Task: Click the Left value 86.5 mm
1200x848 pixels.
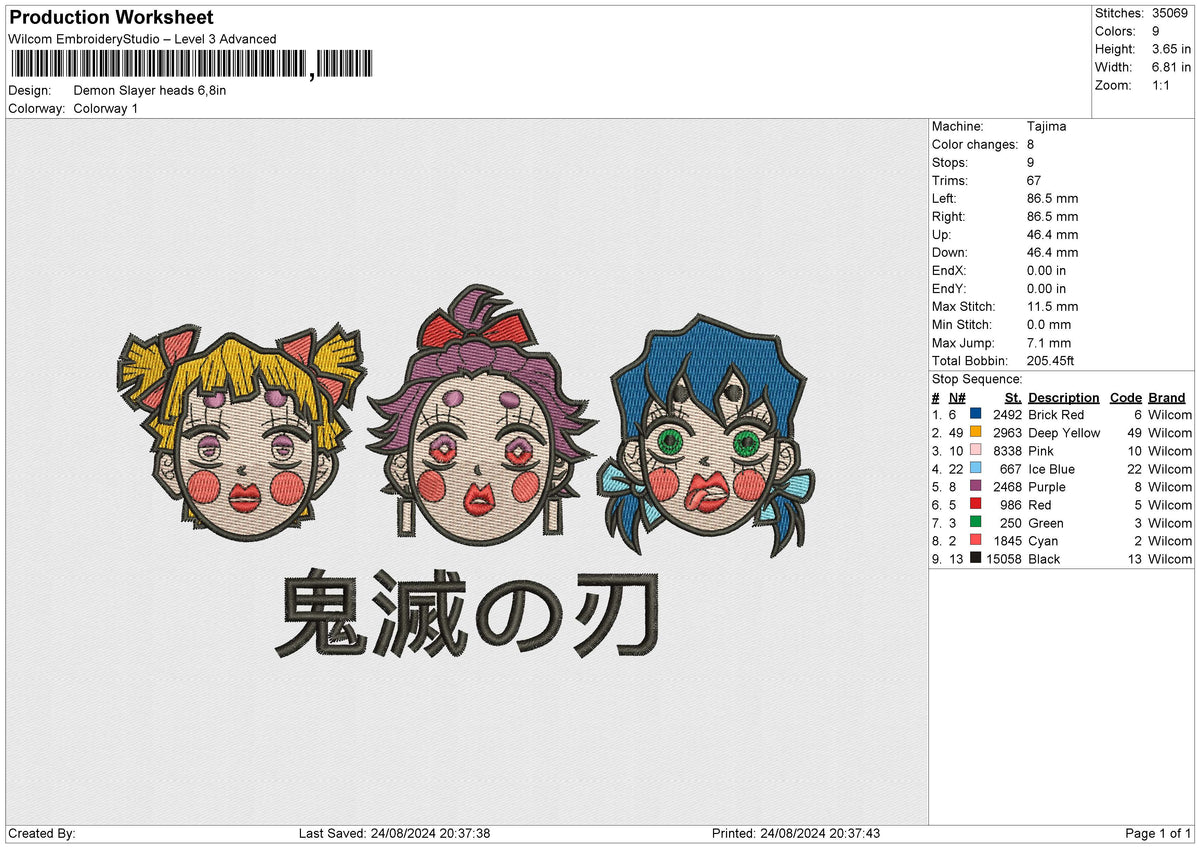Action: pos(1052,199)
